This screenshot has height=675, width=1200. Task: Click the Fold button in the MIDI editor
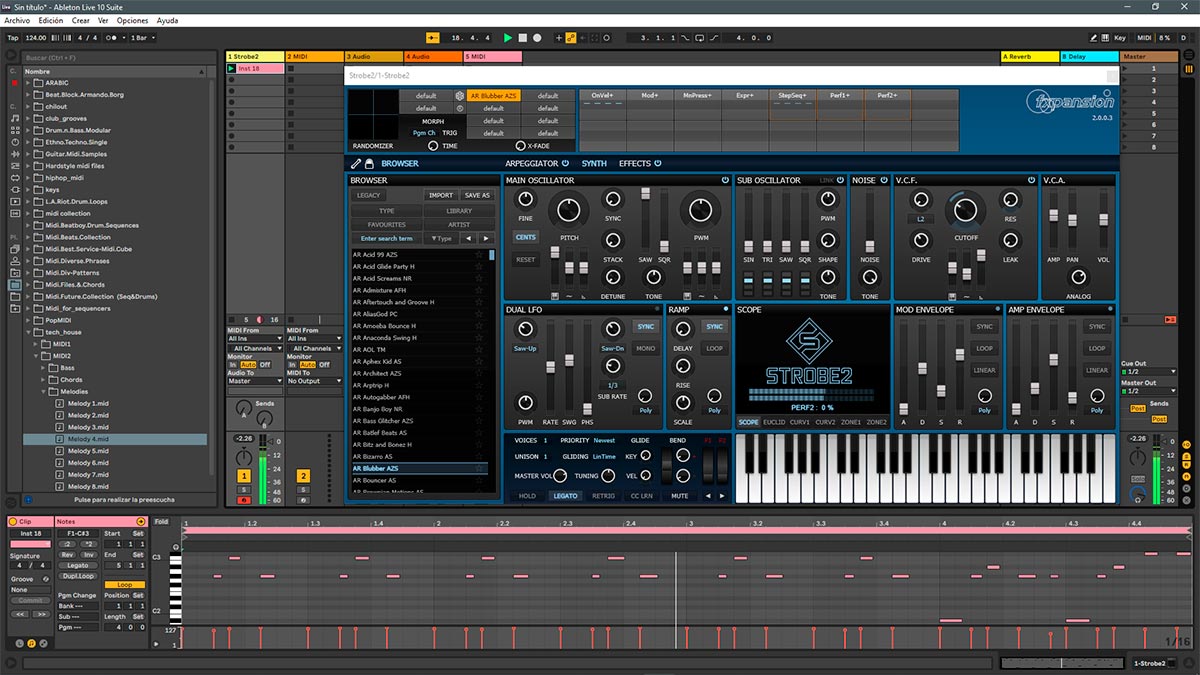(x=162, y=521)
